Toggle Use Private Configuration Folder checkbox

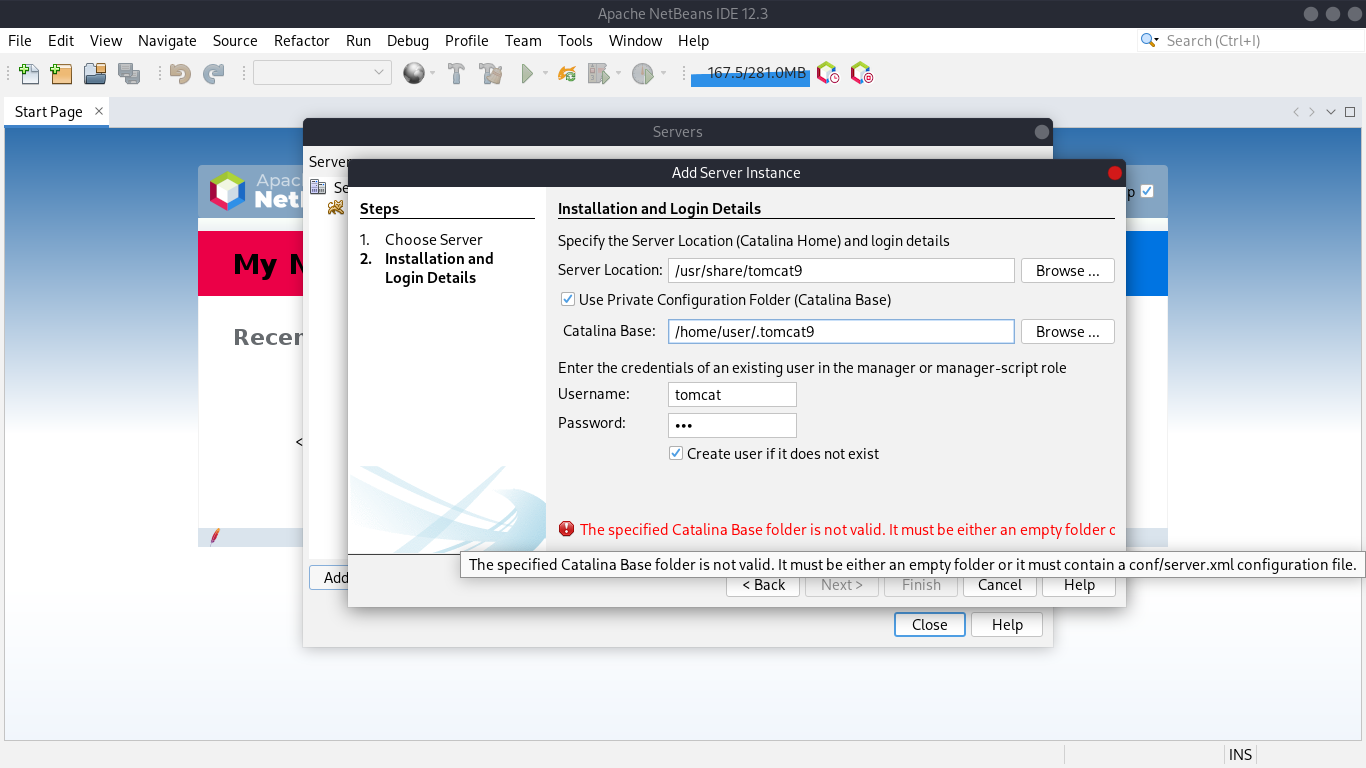[x=568, y=299]
